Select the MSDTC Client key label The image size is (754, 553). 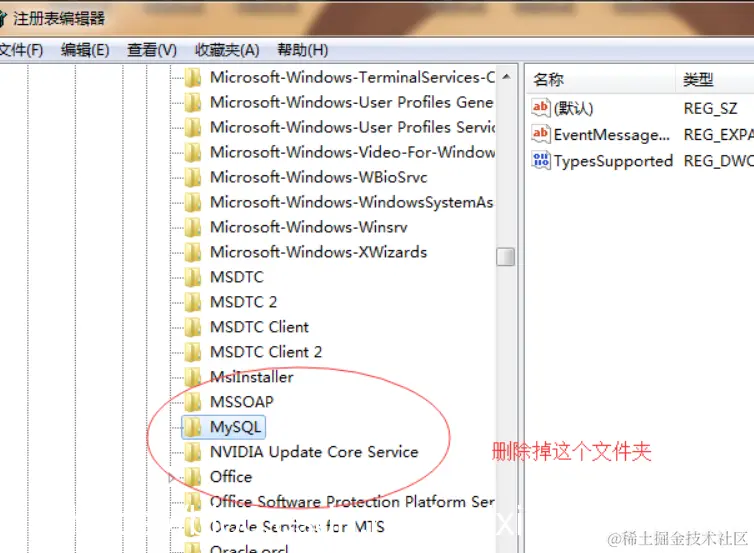pos(259,327)
